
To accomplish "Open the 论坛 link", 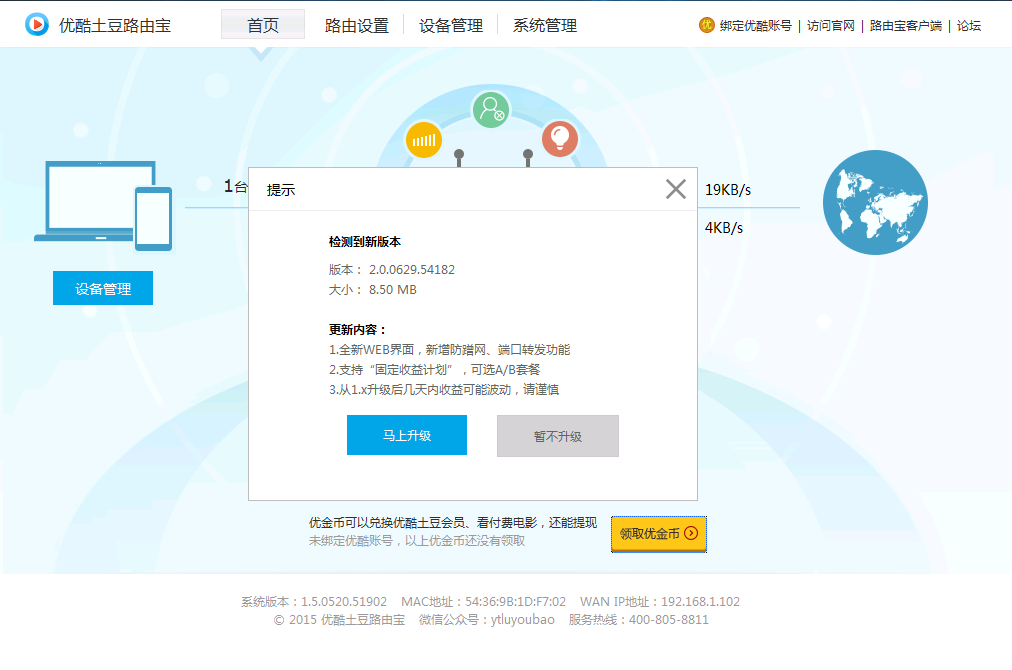I will 969,26.
